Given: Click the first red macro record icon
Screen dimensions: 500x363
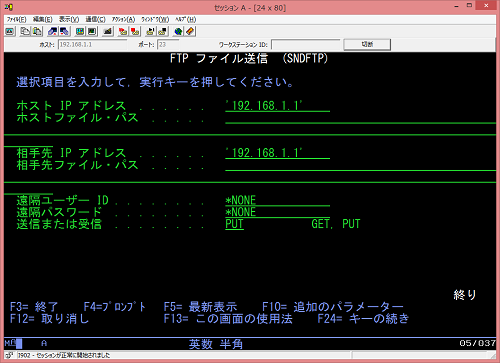Looking at the screenshot, I should (123, 31).
